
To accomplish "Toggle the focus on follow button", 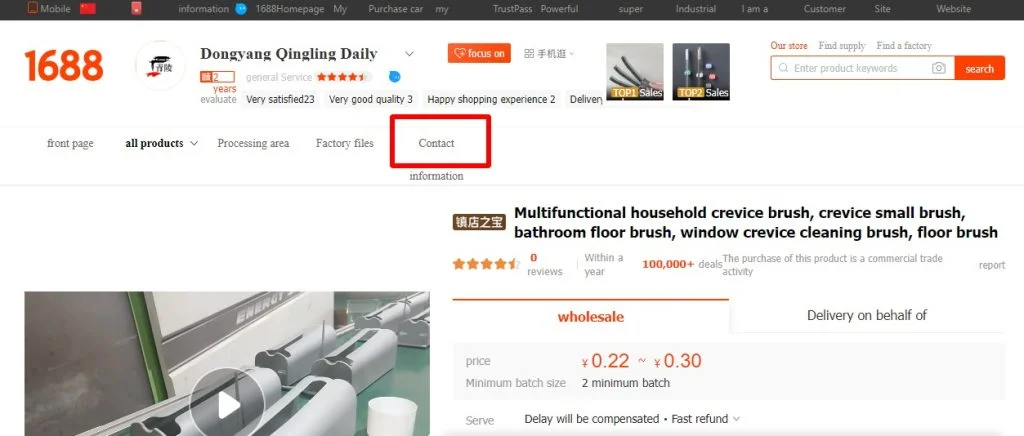I will (x=479, y=54).
